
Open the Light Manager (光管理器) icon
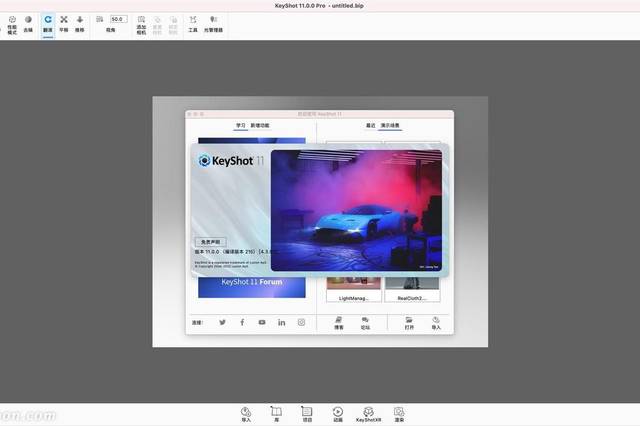pyautogui.click(x=213, y=24)
